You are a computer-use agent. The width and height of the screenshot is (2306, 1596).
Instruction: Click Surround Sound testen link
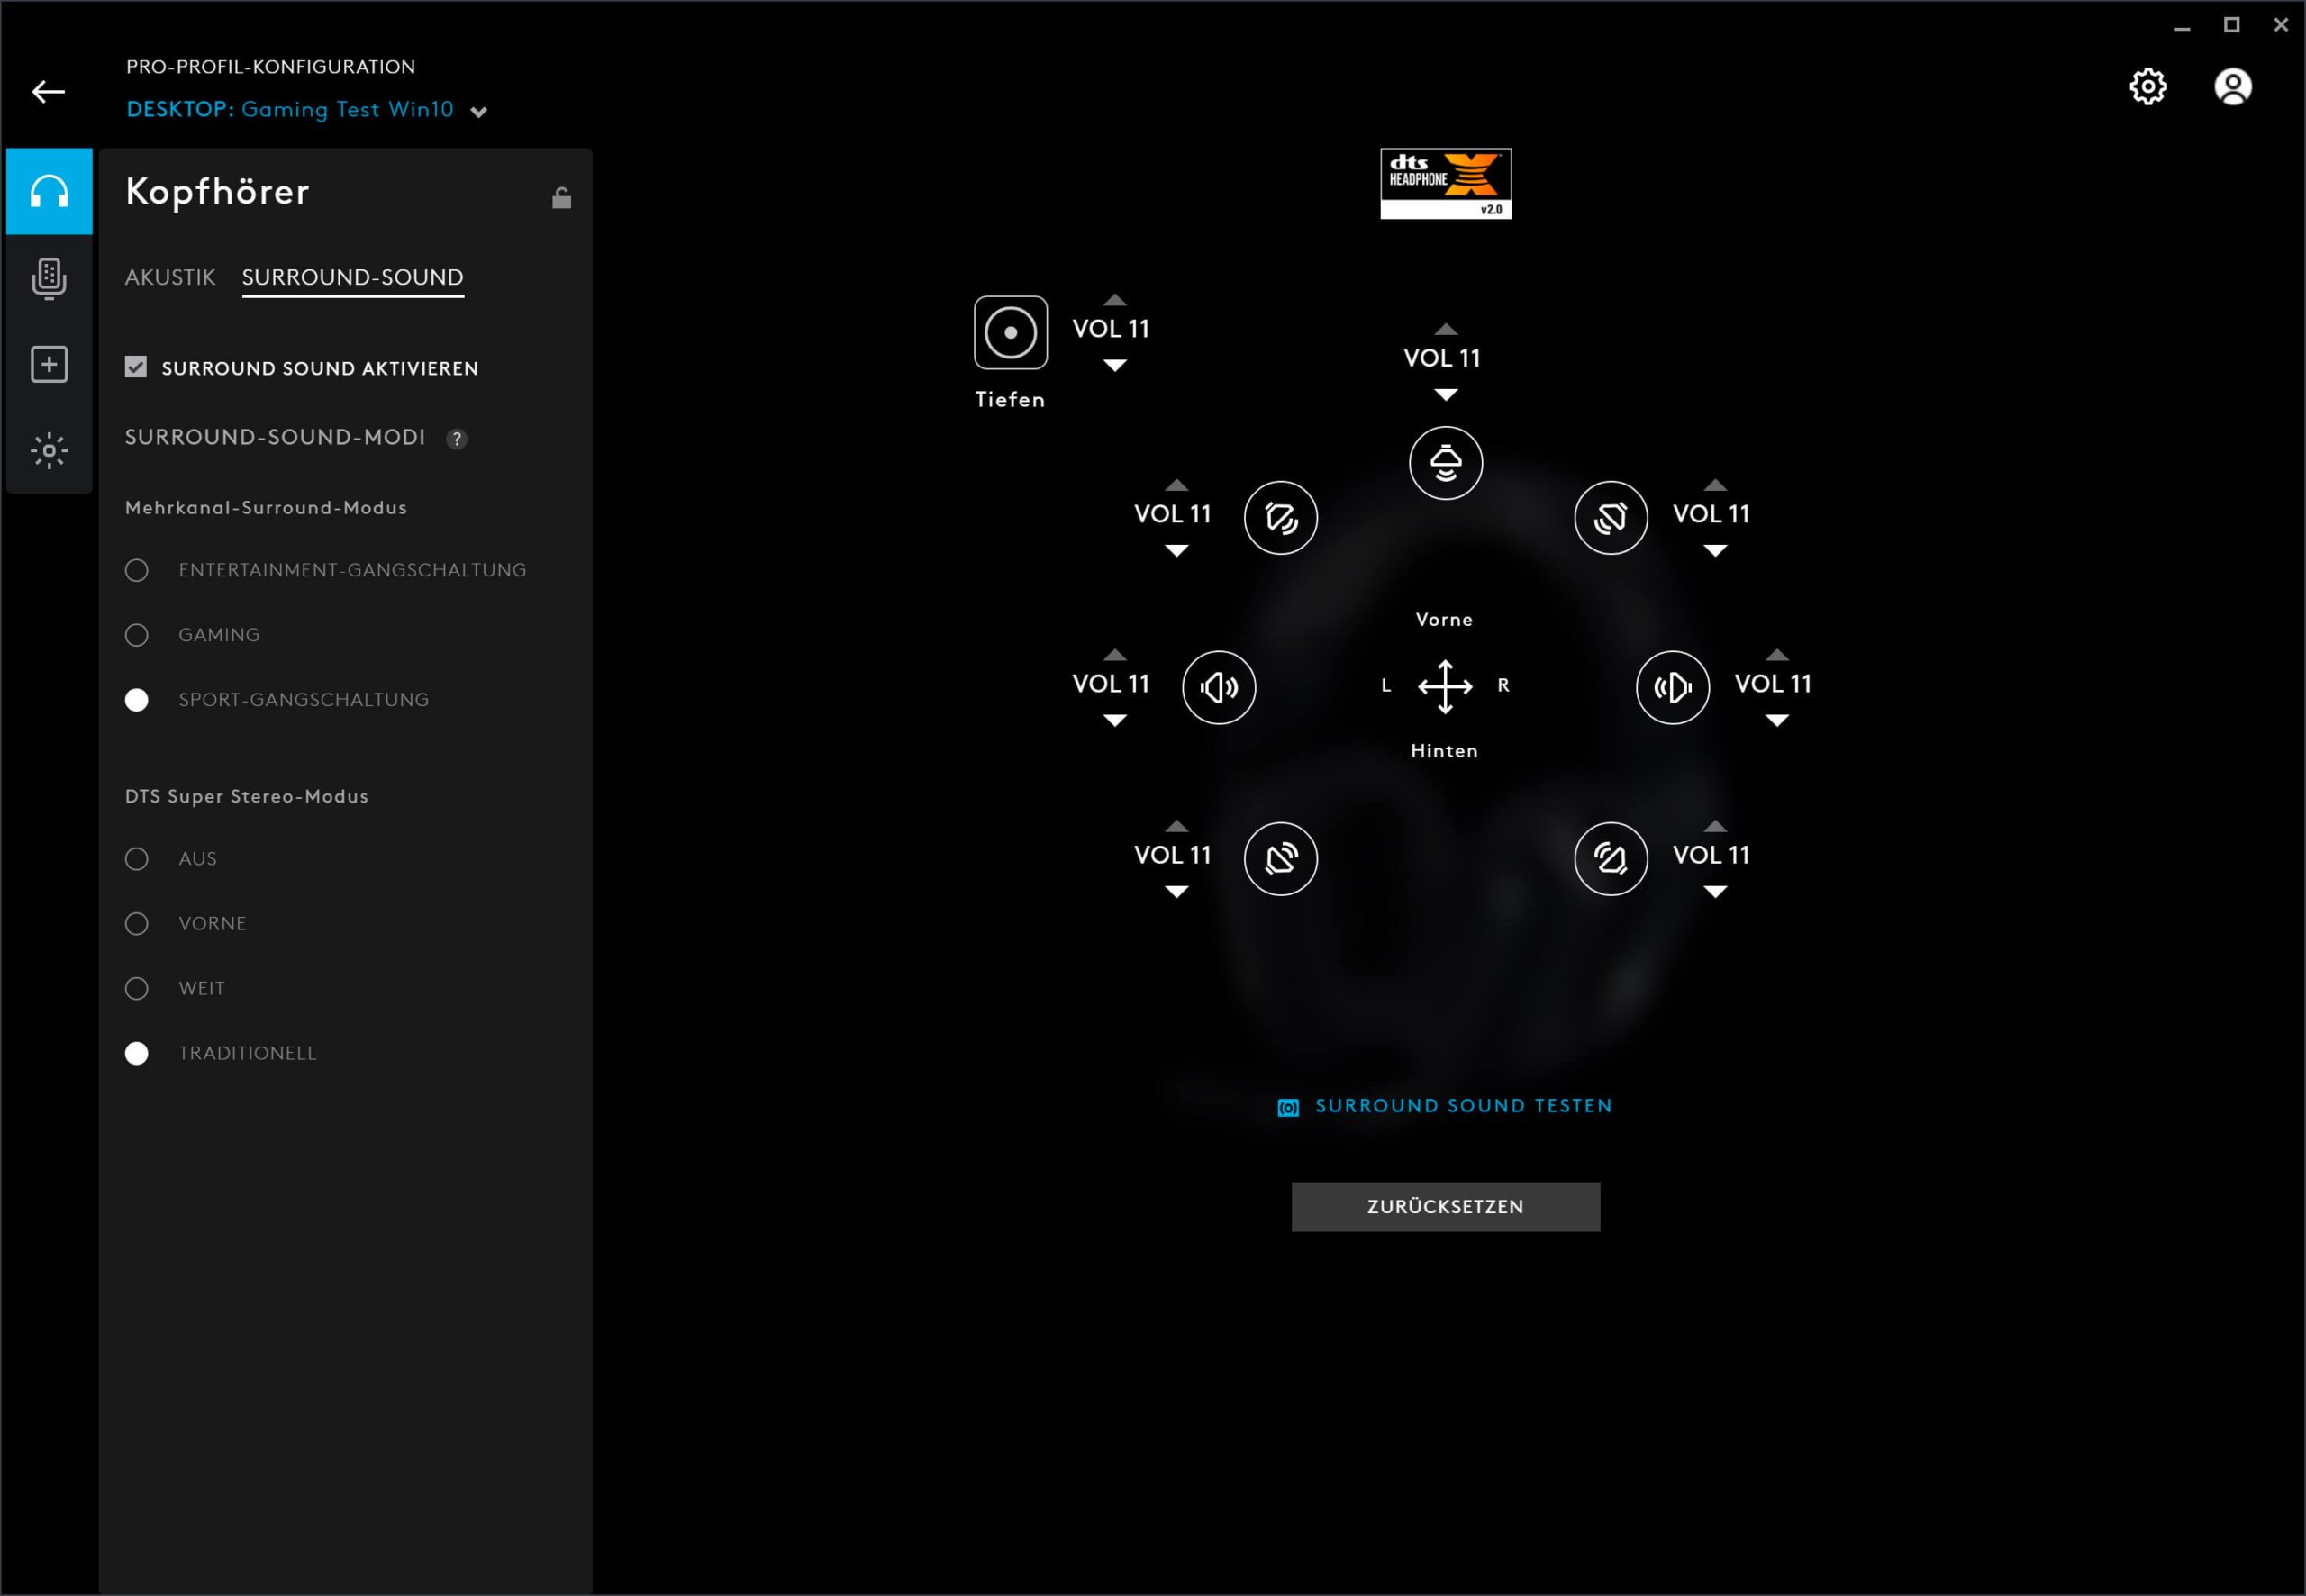[x=1462, y=1105]
